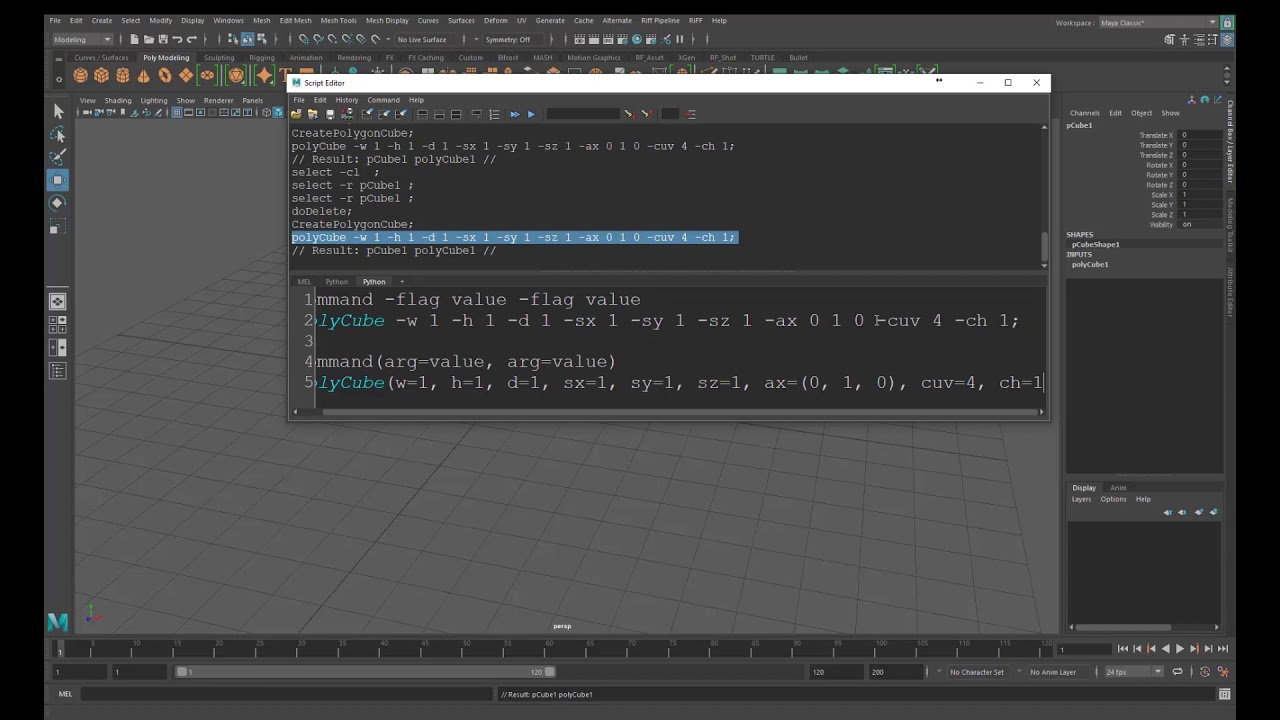The width and height of the screenshot is (1280, 720).
Task: Open the No Anim Layer dropdown
Action: (1058, 672)
